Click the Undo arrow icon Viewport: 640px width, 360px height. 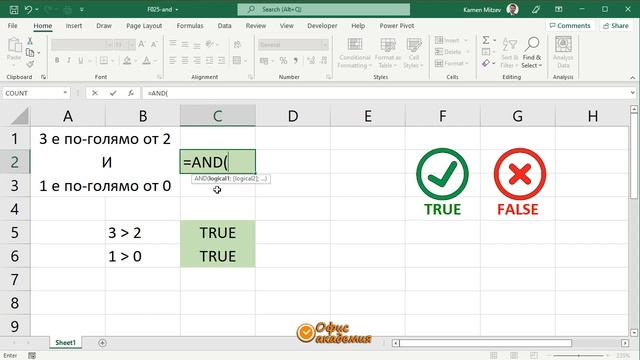28,9
